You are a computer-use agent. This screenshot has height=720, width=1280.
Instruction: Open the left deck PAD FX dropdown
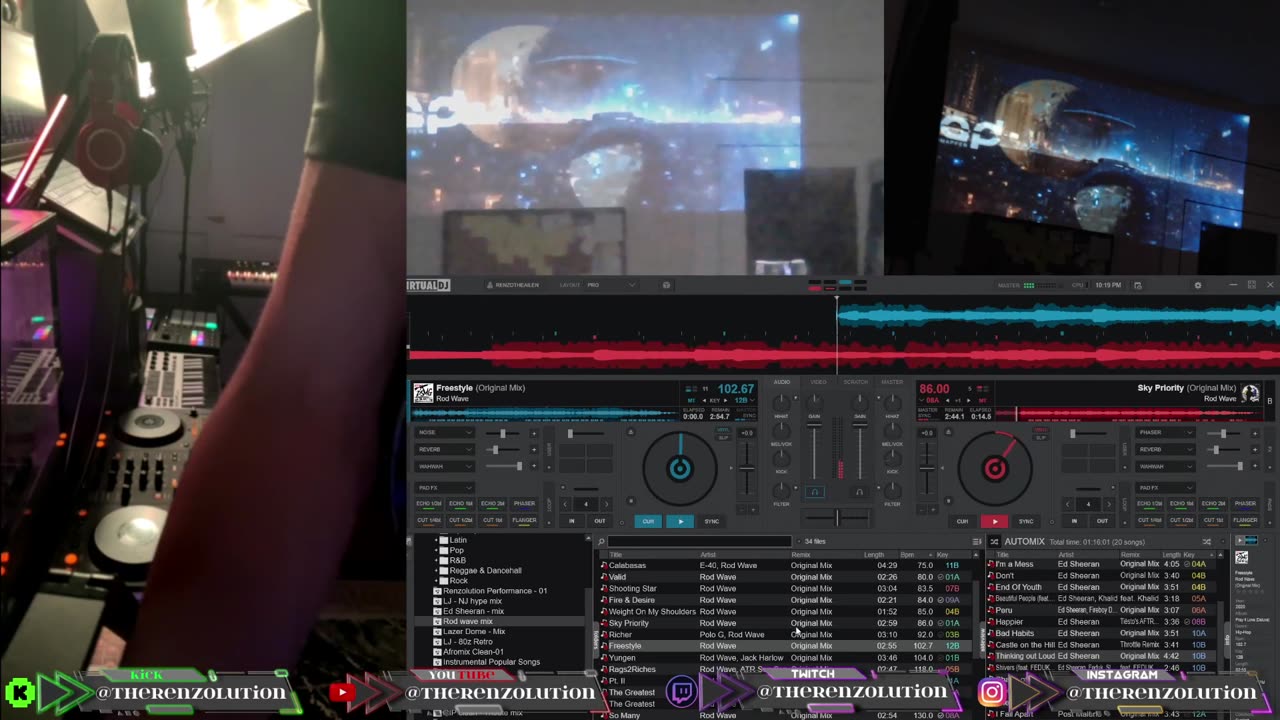pos(445,488)
